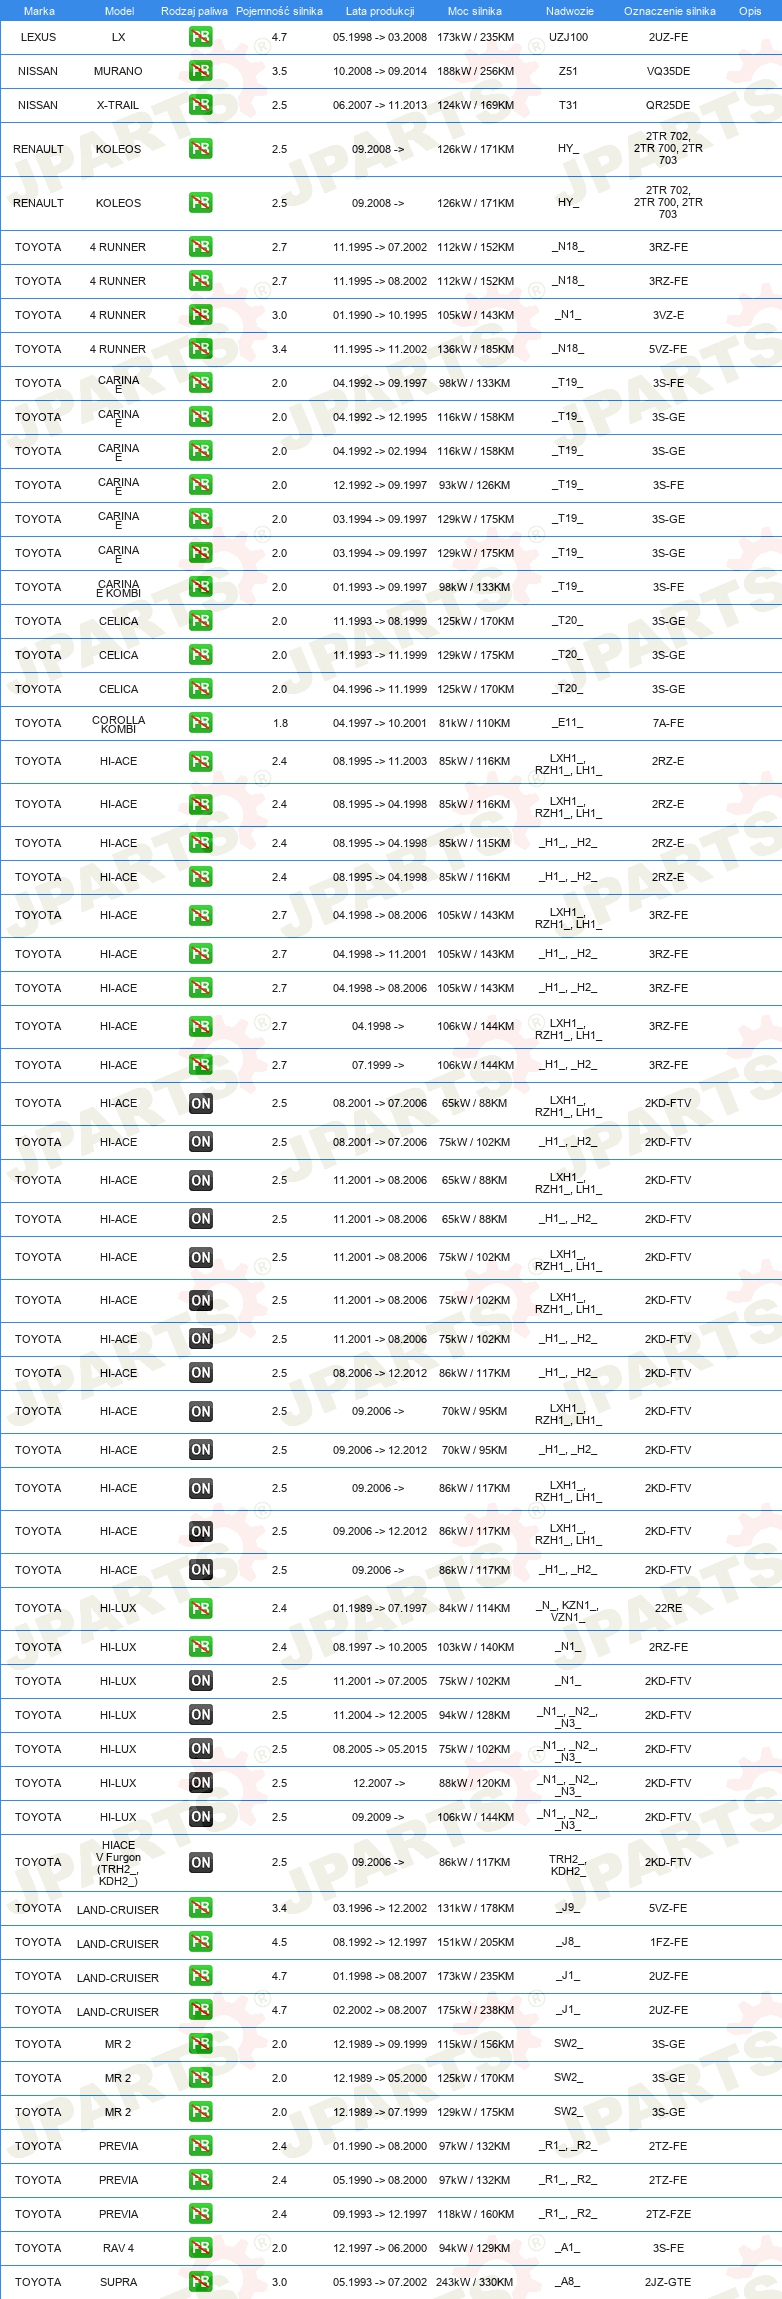
Task: Select fuel icon in Nissan X-Trail row
Action: pos(201,105)
